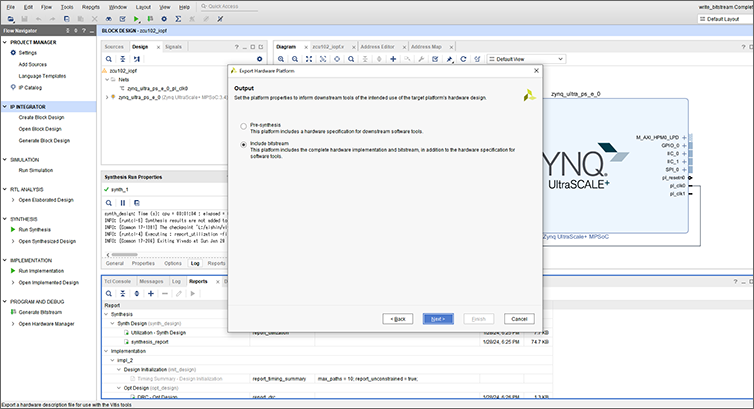Select the Include bitstream radio option

pyautogui.click(x=243, y=145)
